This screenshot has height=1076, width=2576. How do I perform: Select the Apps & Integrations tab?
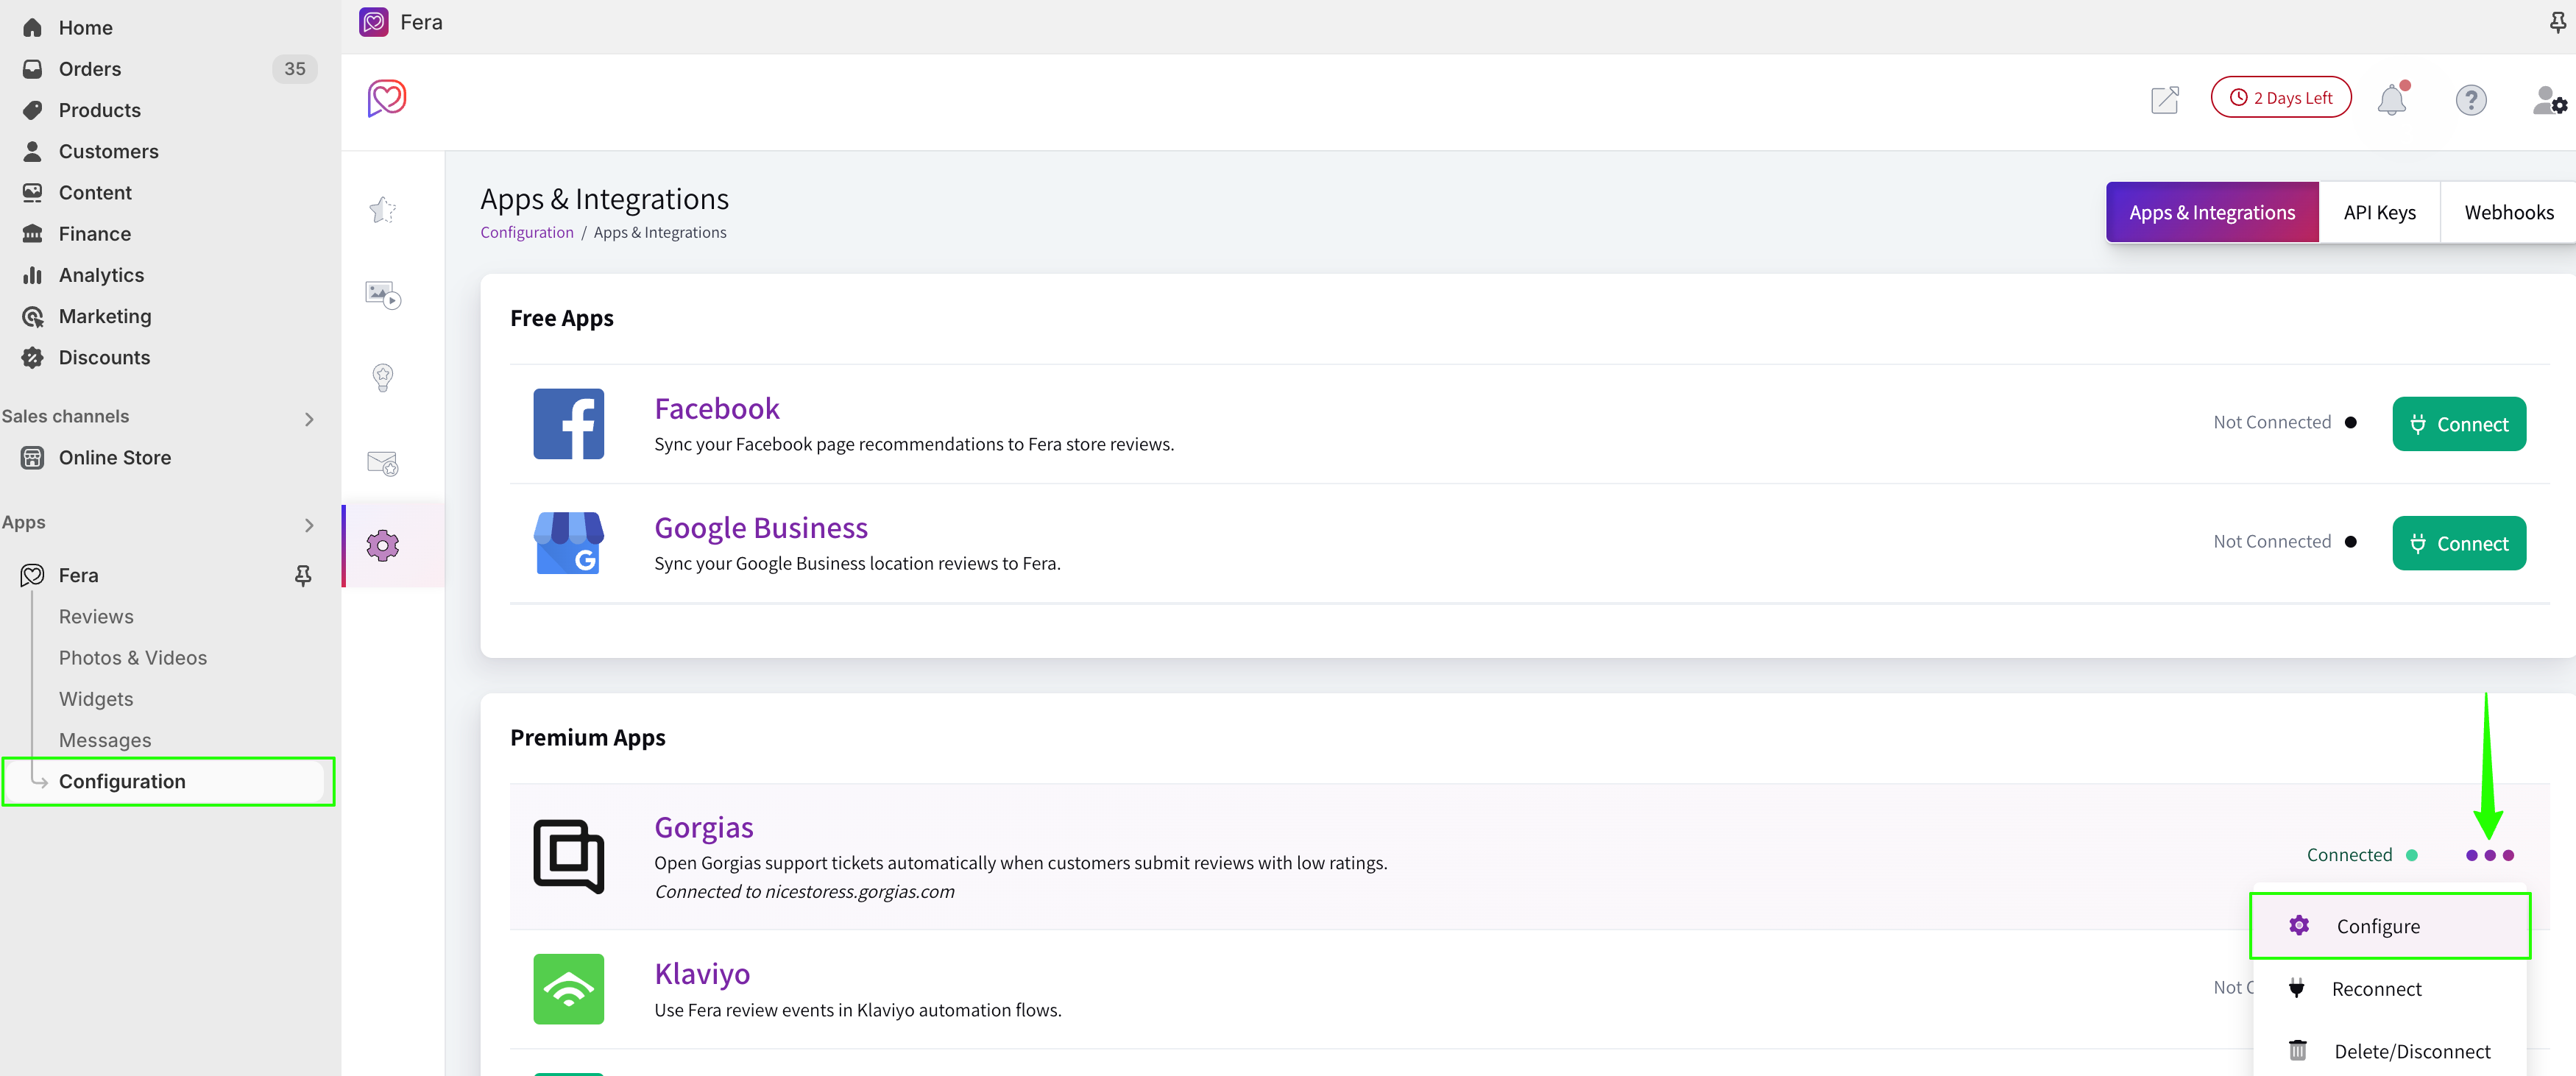[2212, 212]
